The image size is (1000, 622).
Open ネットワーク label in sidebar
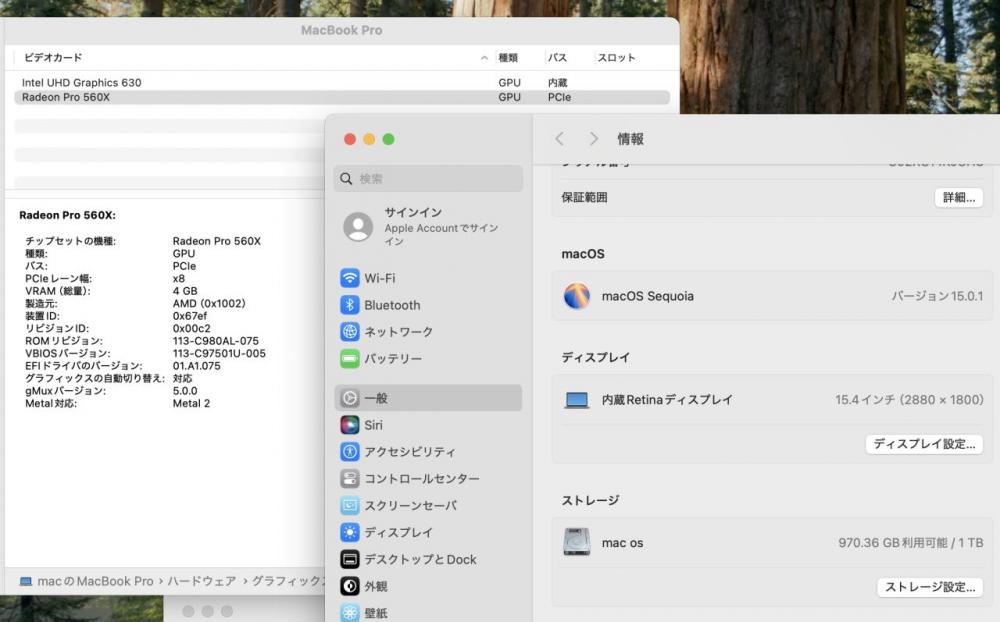pyautogui.click(x=399, y=332)
